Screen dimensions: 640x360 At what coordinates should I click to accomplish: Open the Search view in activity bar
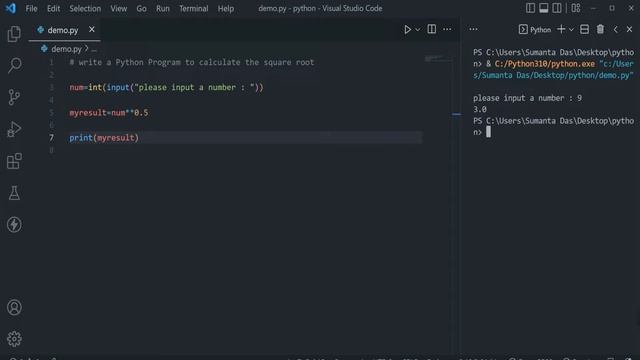14,65
